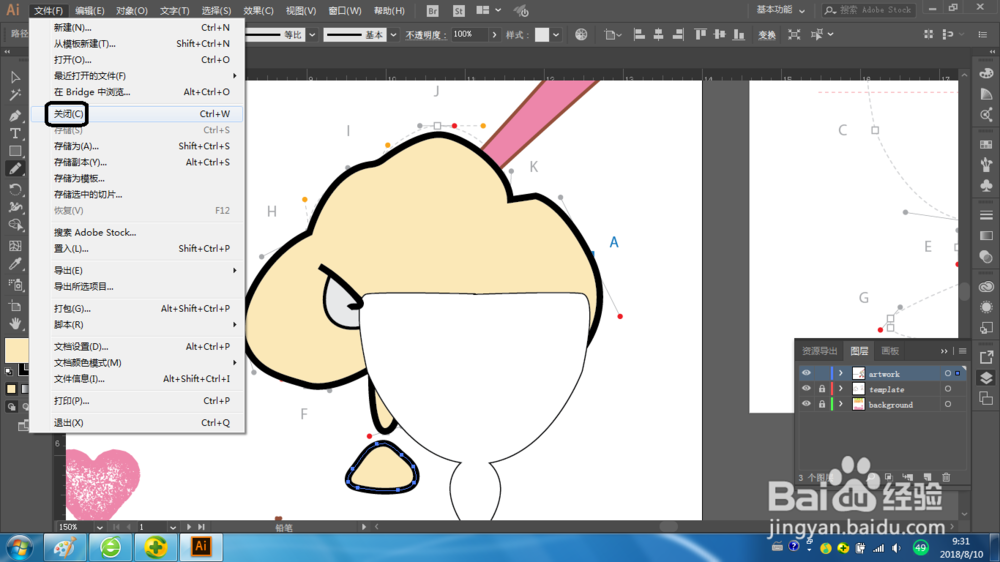
Task: Open the 样式 style dropdown
Action: (x=556, y=35)
